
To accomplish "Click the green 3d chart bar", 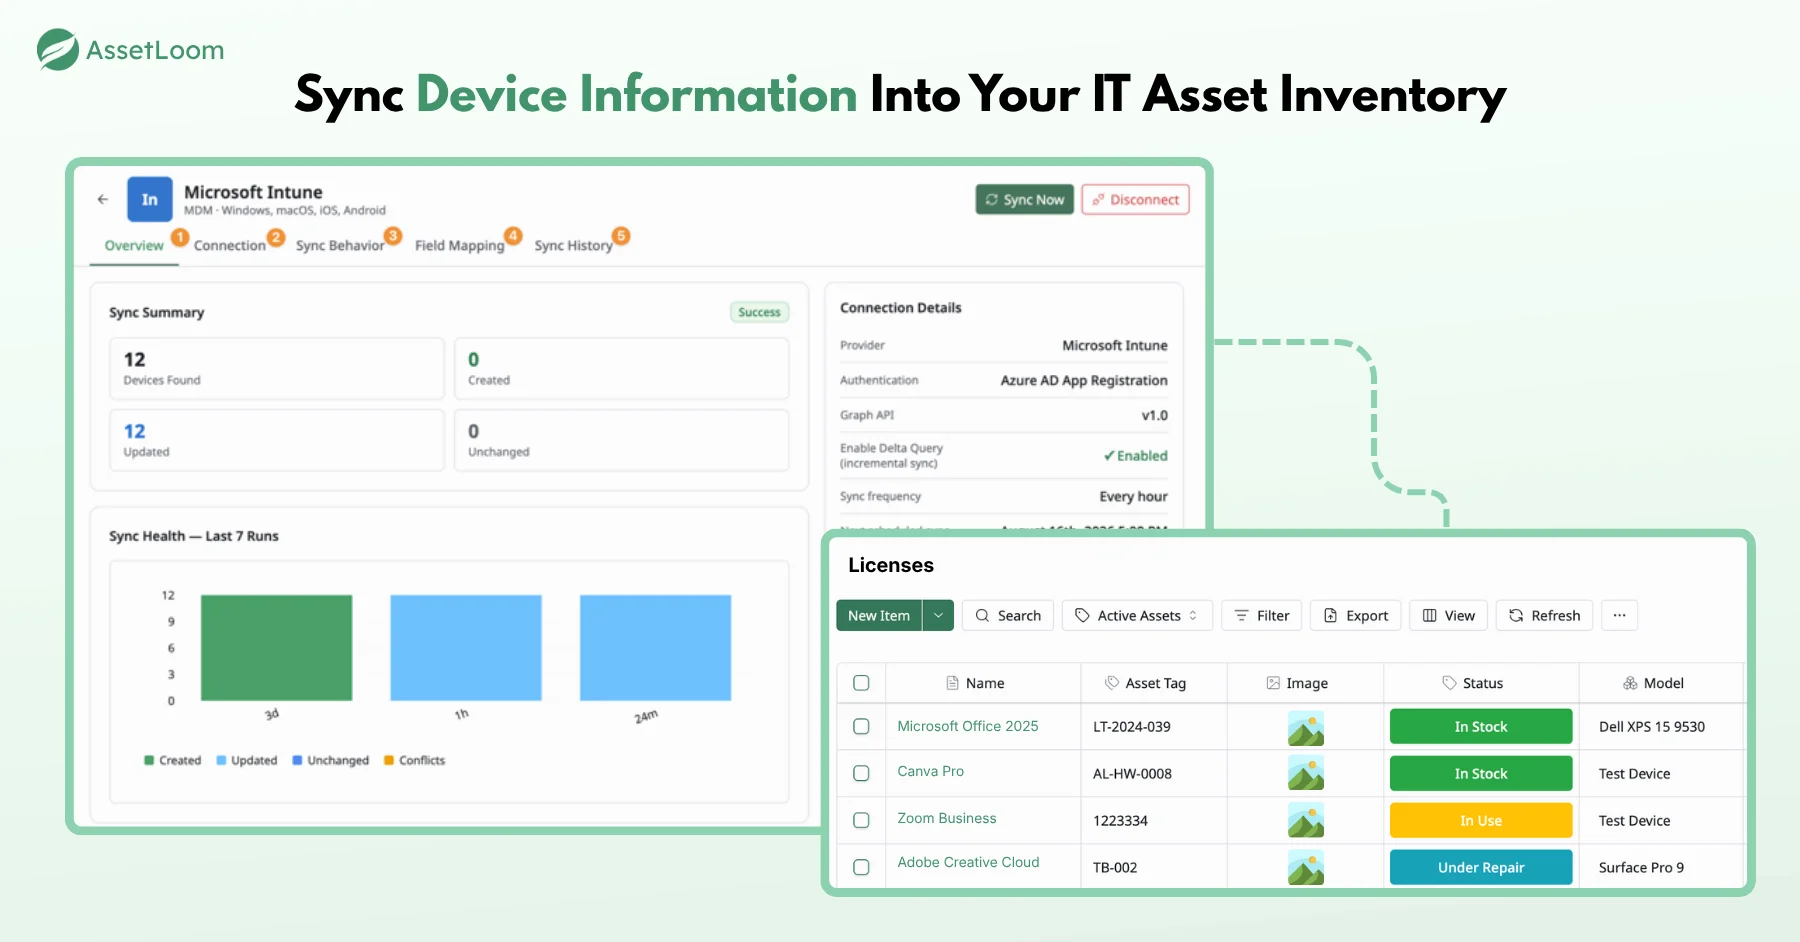I will 276,648.
